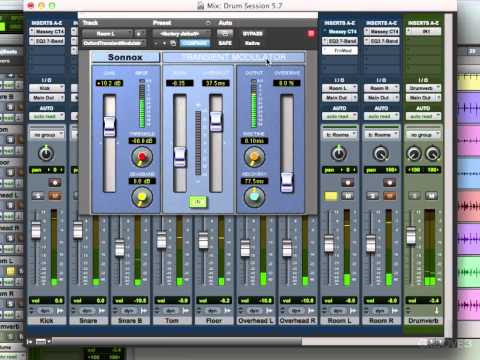The height and width of the screenshot is (360, 480).
Task: Click the cyan Recovery knob
Action: tap(254, 196)
